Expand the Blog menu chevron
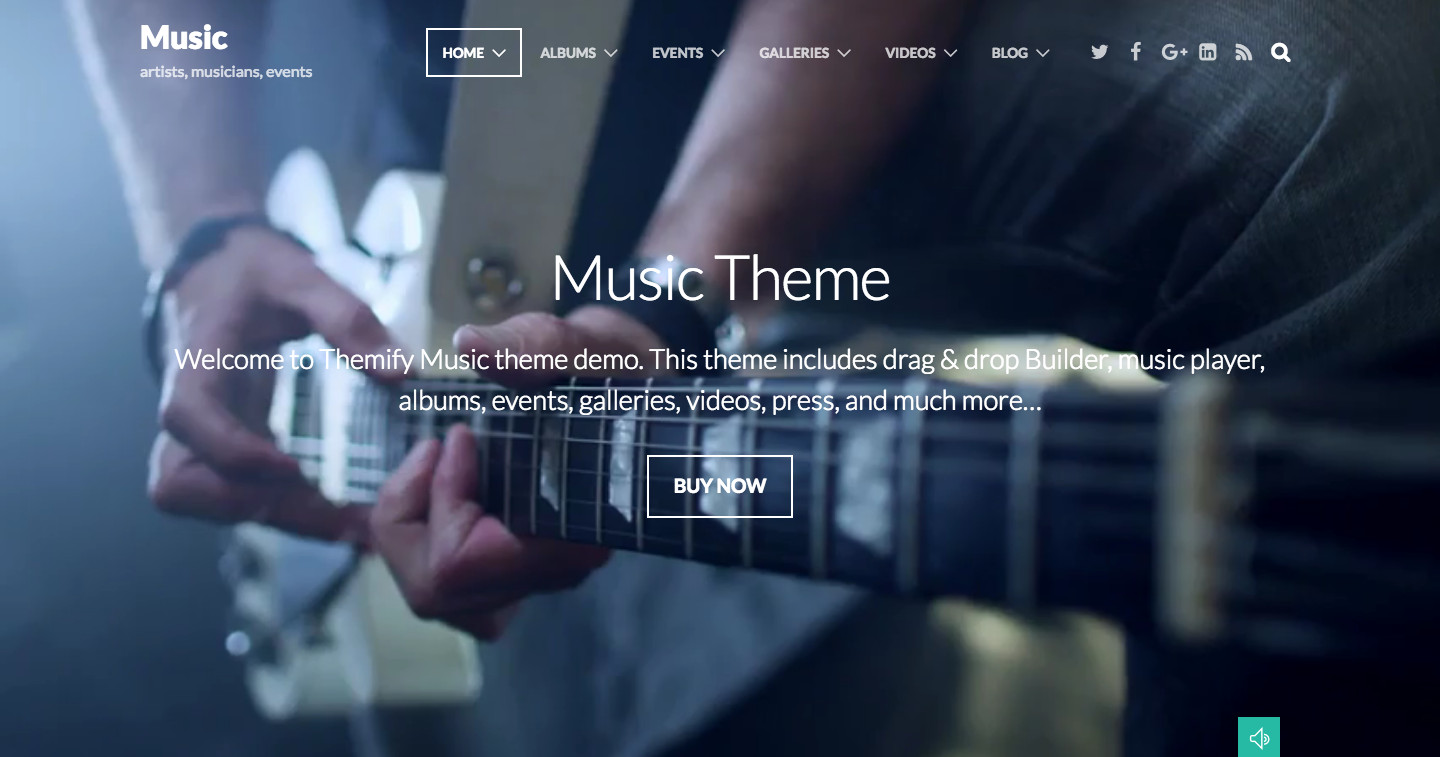 [1043, 53]
